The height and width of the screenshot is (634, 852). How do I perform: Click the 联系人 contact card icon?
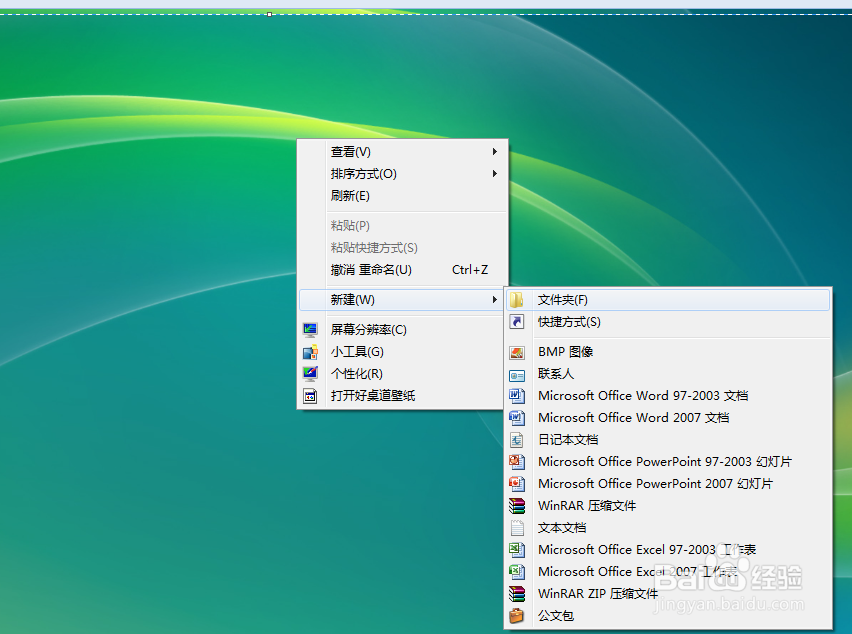(516, 375)
